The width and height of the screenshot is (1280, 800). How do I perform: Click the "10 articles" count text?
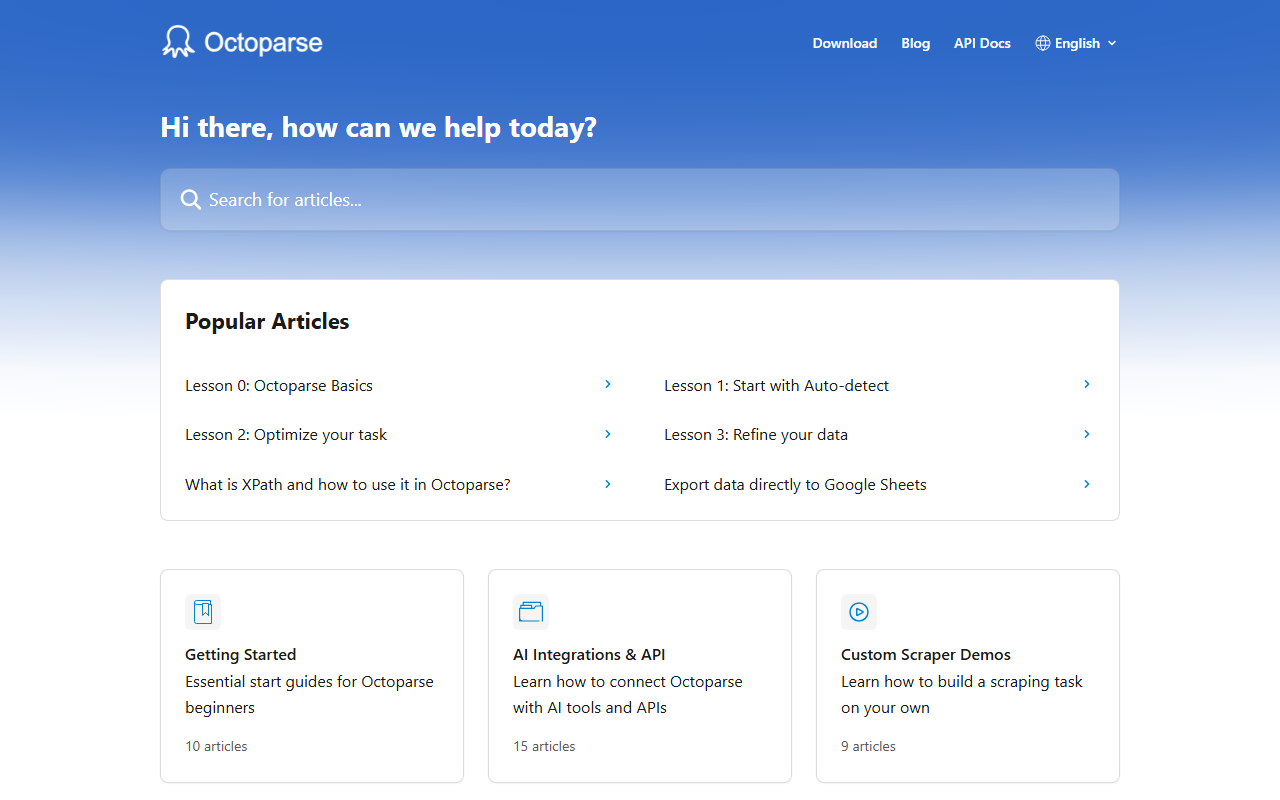216,746
